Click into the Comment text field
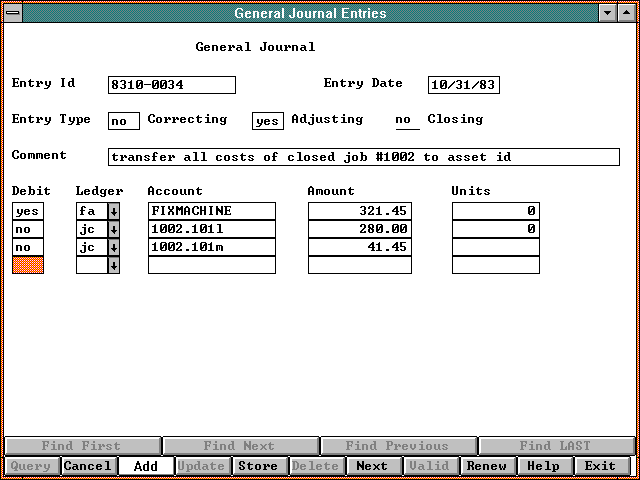Screen dimensions: 640x480 point(363,157)
